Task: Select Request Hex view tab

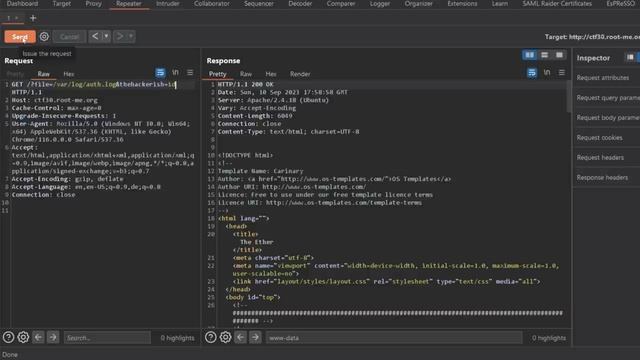Action: point(69,74)
